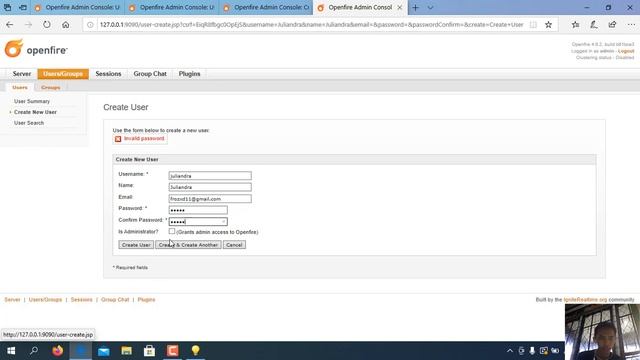Click the Cancel button
This screenshot has height=360, width=640.
point(234,245)
